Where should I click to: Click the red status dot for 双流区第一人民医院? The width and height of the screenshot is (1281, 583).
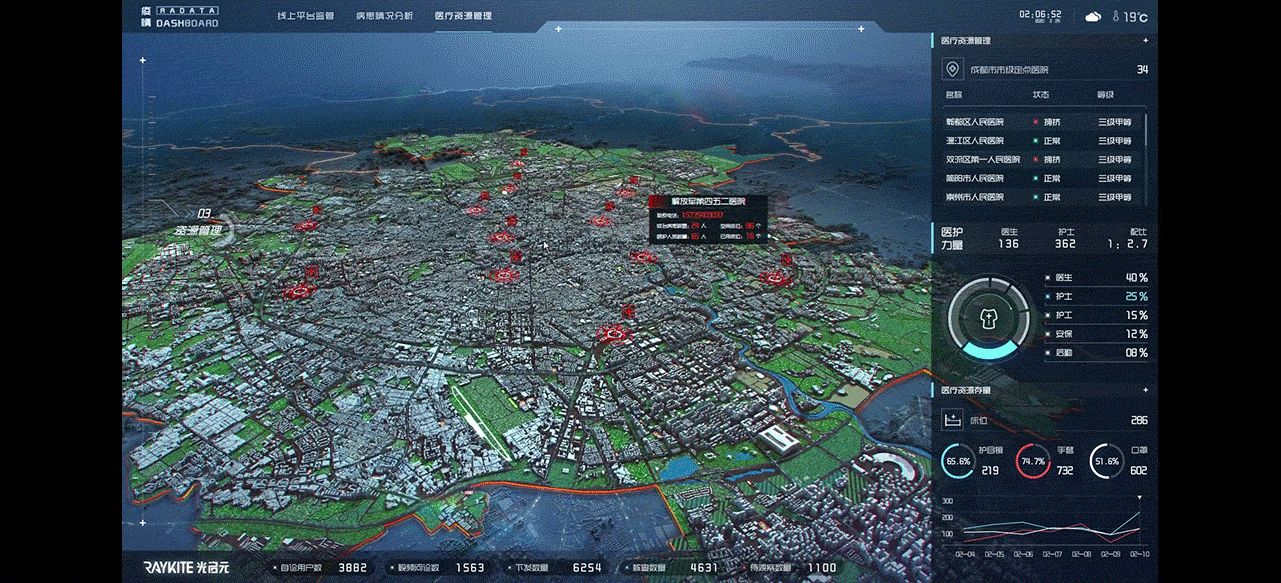tap(1034, 160)
